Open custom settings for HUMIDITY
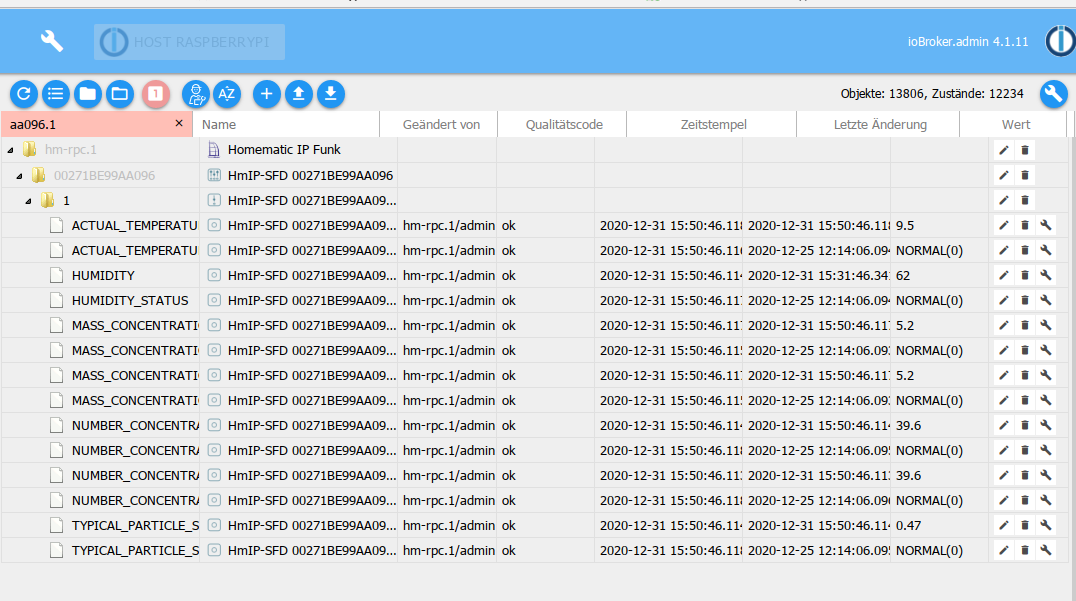This screenshot has height=601, width=1076. (x=1046, y=275)
